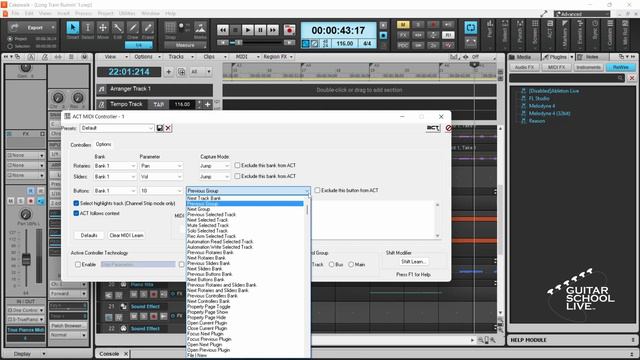Uncheck ACT follows context
Image resolution: width=640 pixels, height=360 pixels.
pyautogui.click(x=76, y=213)
